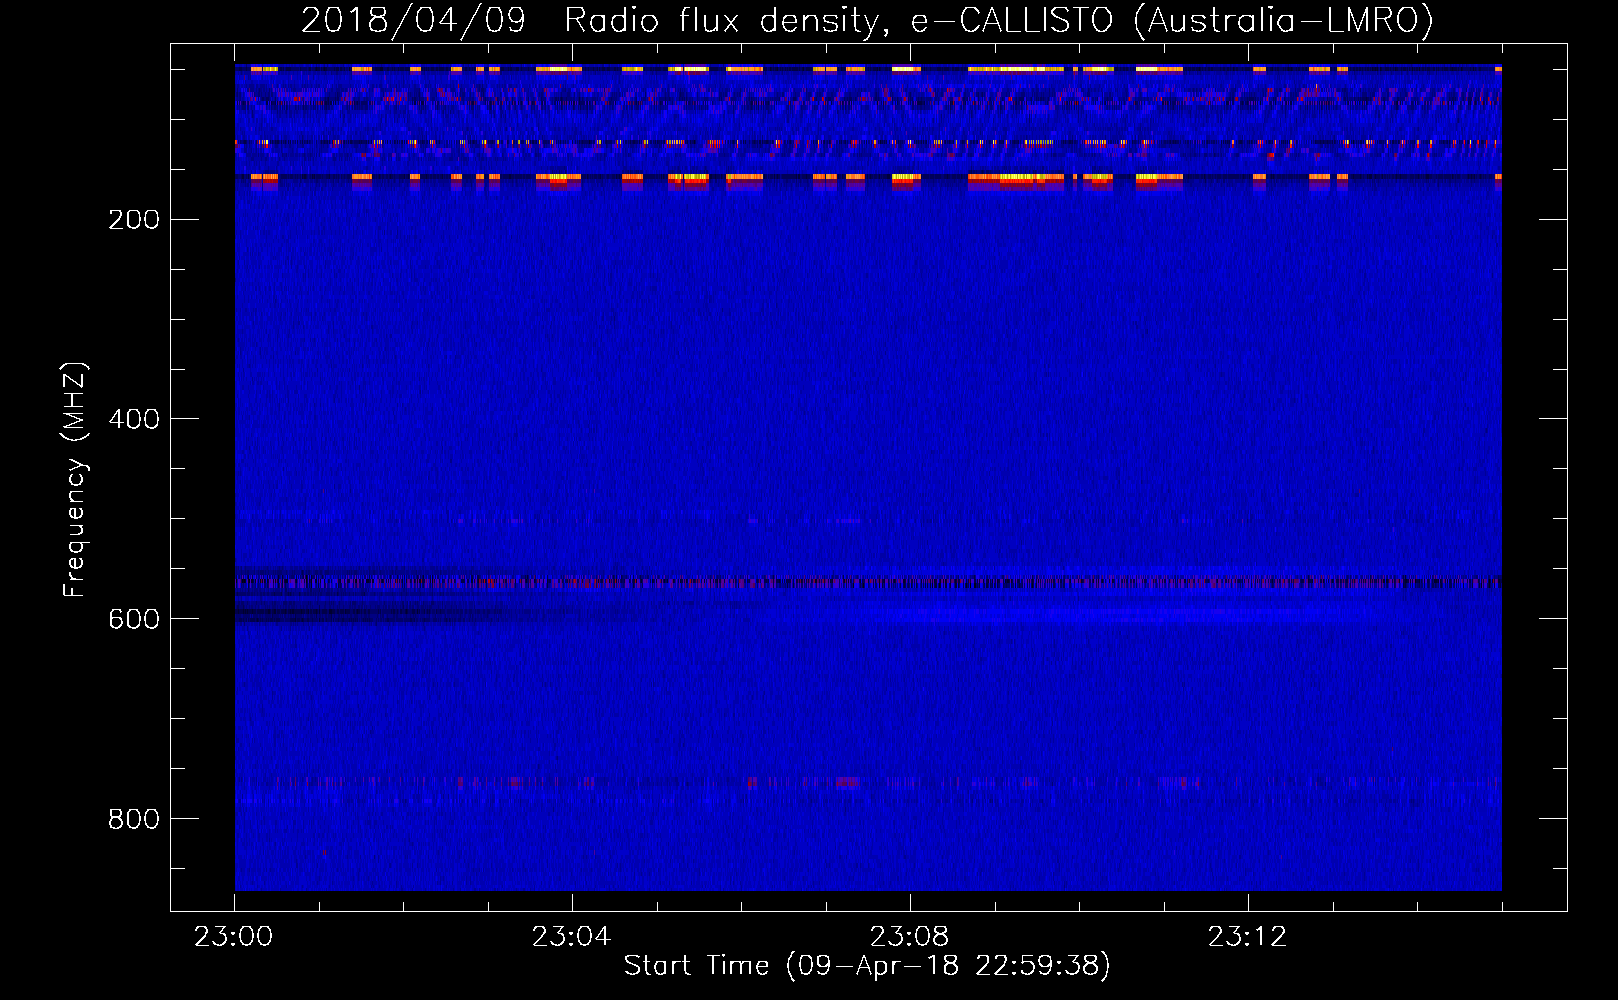Screen dimensions: 1618x1000
Task: Select the "600" frequency tick label
Action: pos(134,619)
